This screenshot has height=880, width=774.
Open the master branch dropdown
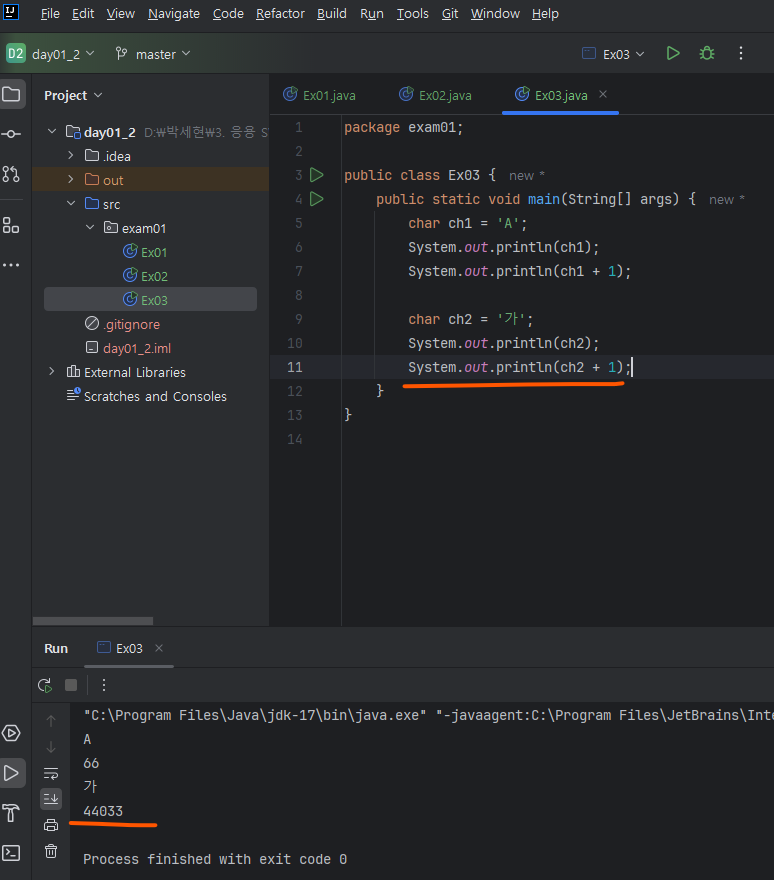(x=153, y=54)
